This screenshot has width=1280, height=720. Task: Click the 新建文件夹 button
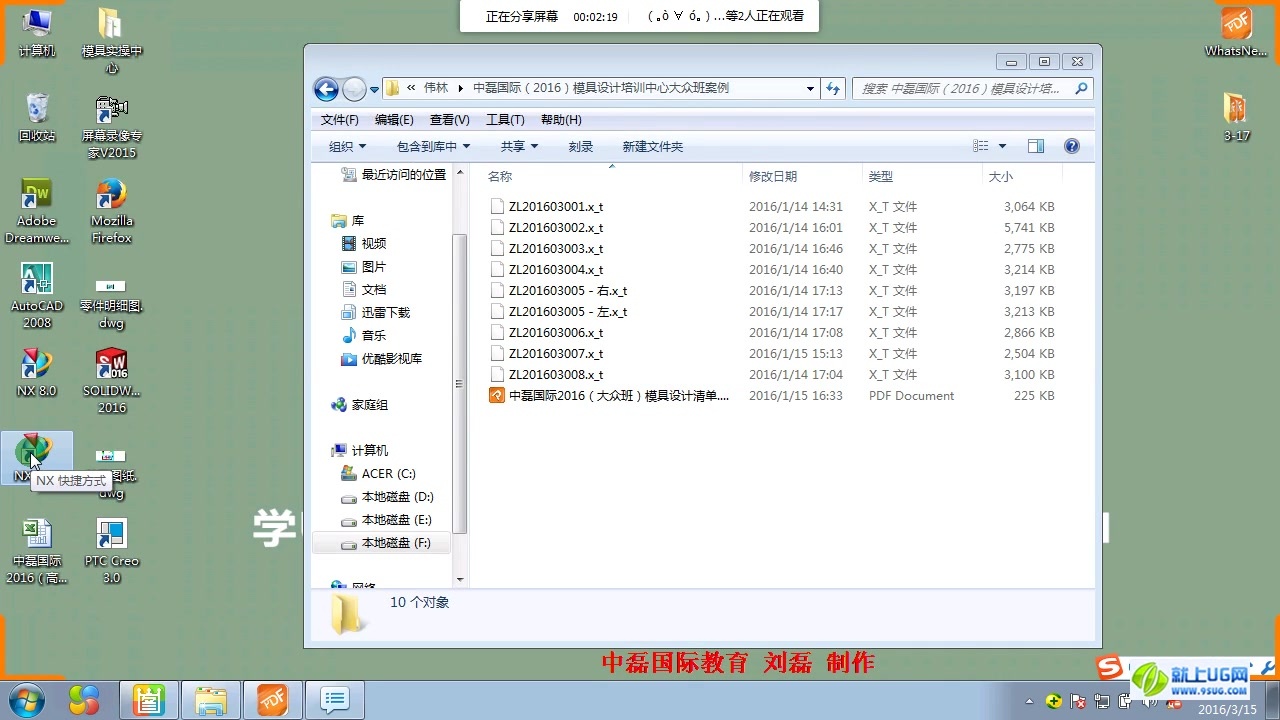click(x=652, y=146)
